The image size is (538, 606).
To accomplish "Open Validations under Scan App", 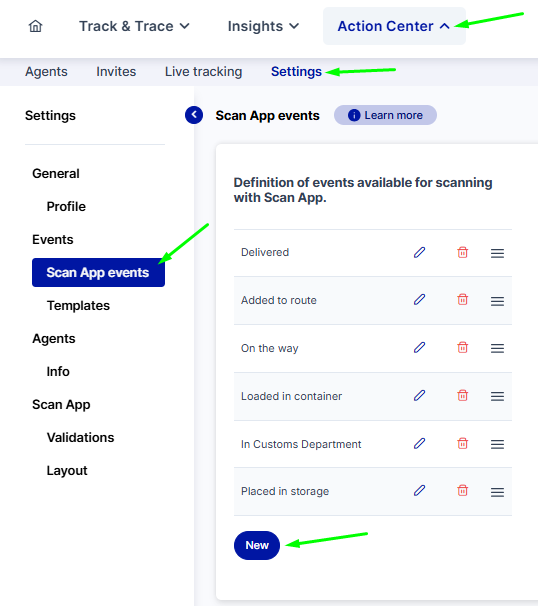I will tap(80, 437).
